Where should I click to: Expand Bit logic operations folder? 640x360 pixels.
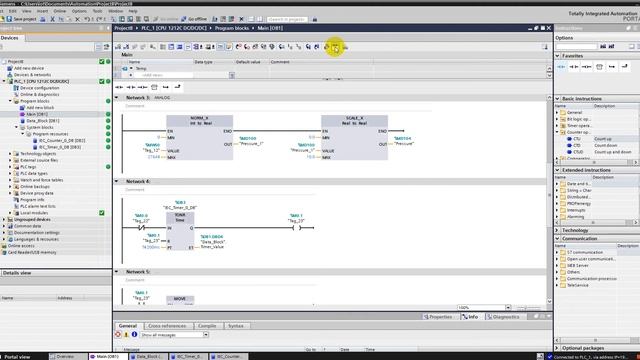tap(557, 119)
